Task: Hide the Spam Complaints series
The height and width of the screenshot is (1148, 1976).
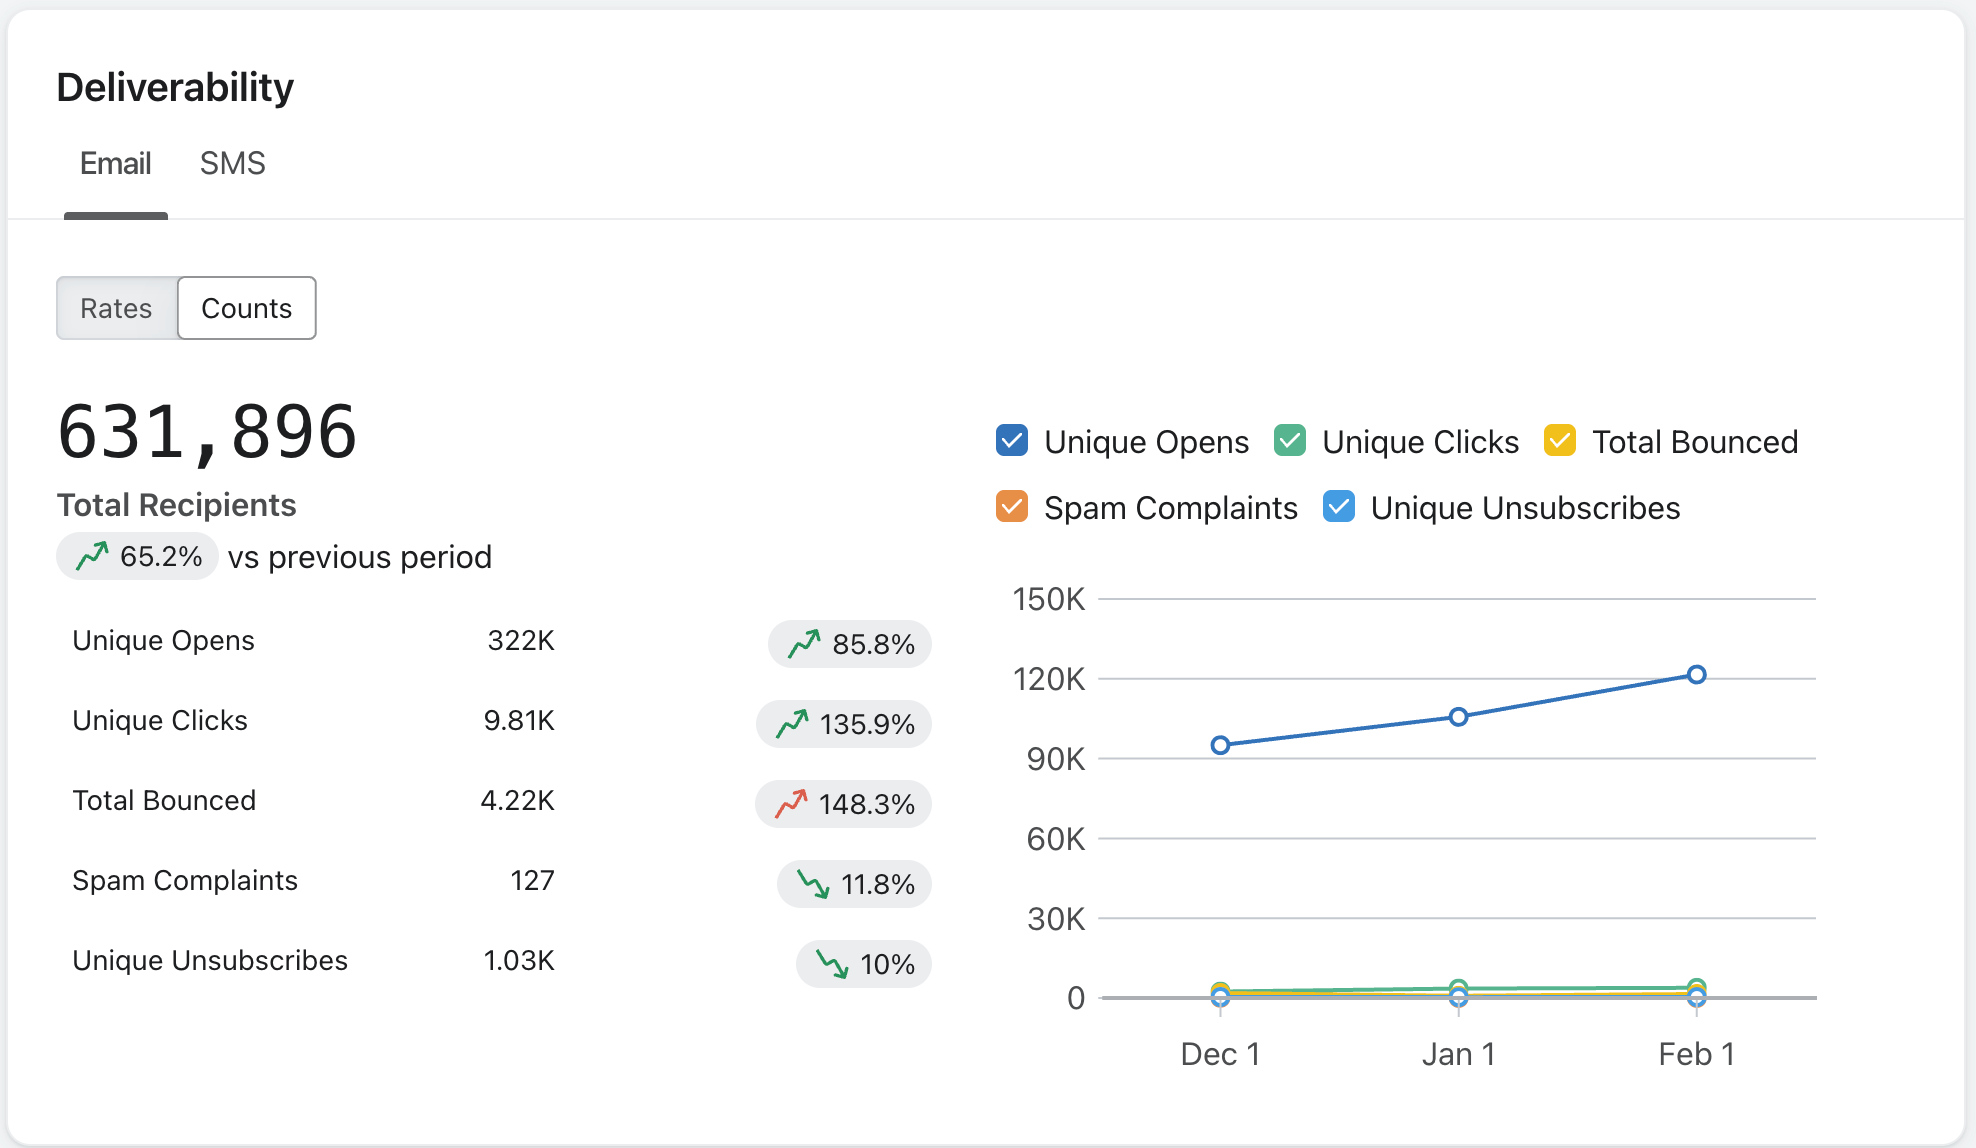Action: click(x=1012, y=507)
